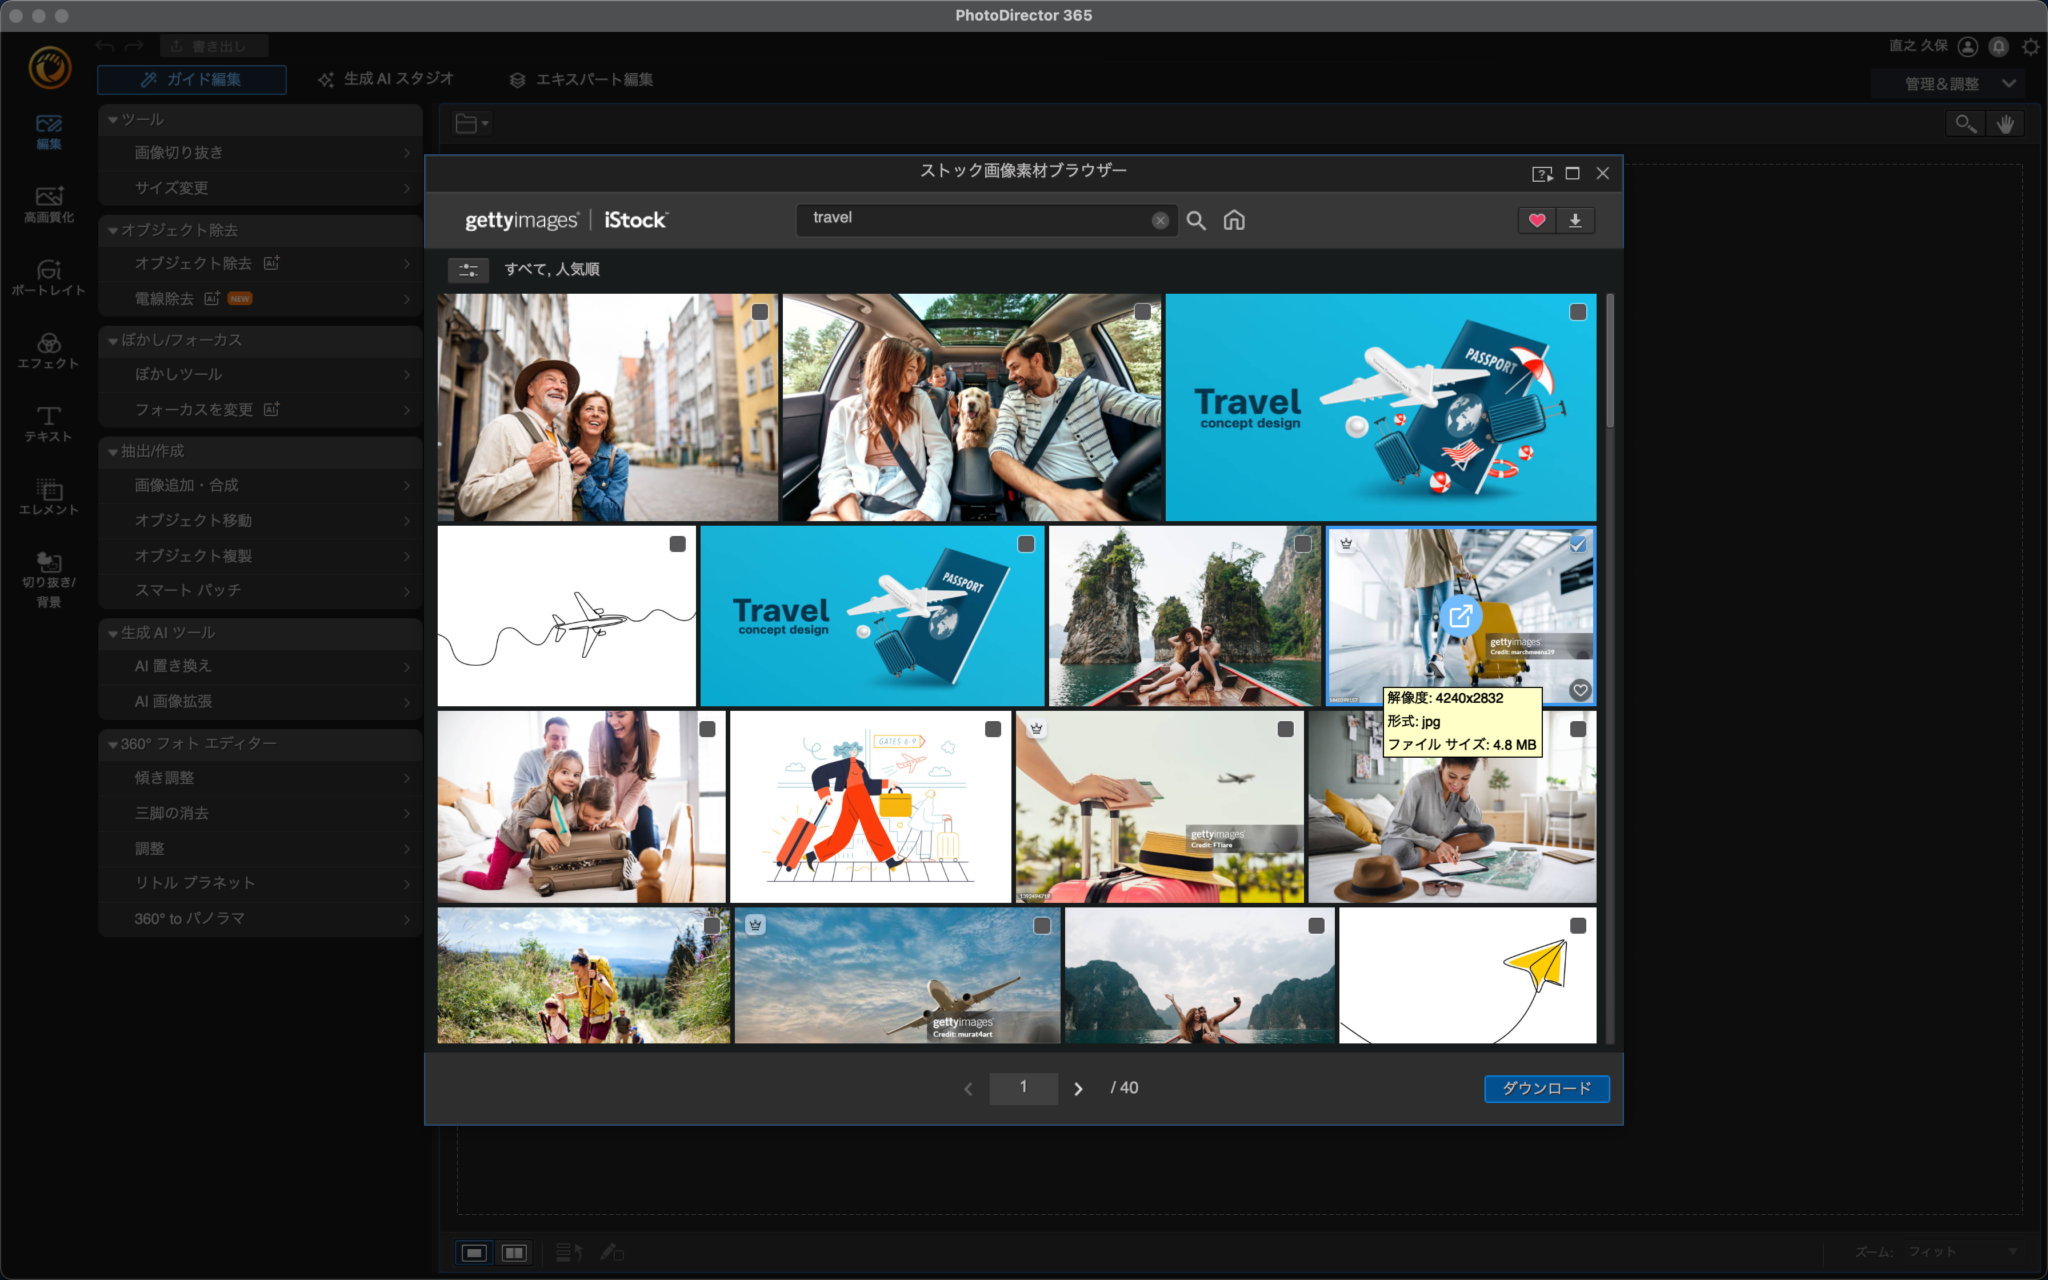Open favorites with heart icon
Image resolution: width=2048 pixels, height=1280 pixels.
click(1537, 220)
